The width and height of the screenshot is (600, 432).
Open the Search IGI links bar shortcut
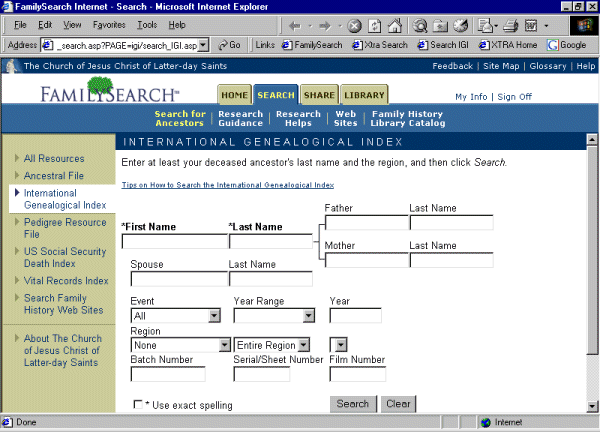(x=443, y=45)
